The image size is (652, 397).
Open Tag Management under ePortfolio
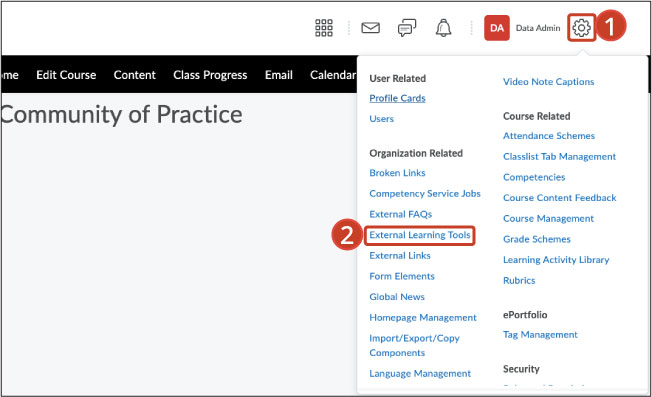tap(540, 335)
